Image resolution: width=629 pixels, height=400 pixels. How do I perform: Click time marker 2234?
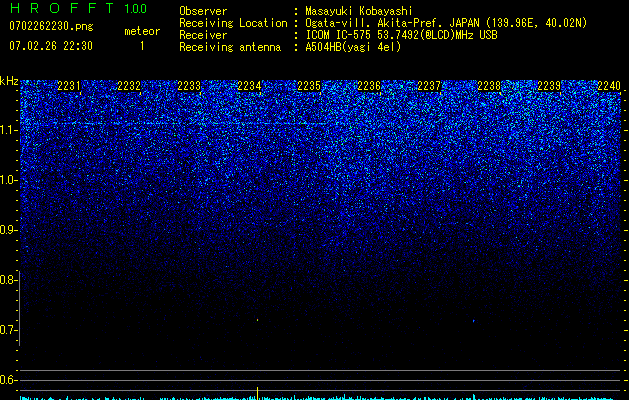point(249,86)
